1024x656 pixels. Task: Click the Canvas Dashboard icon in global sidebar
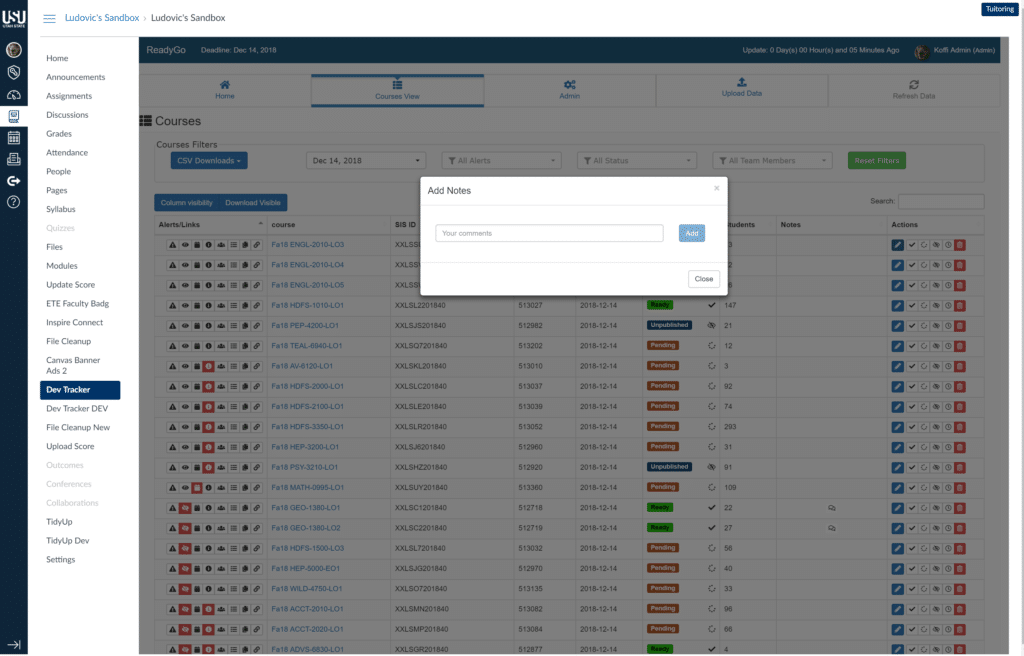(14, 95)
